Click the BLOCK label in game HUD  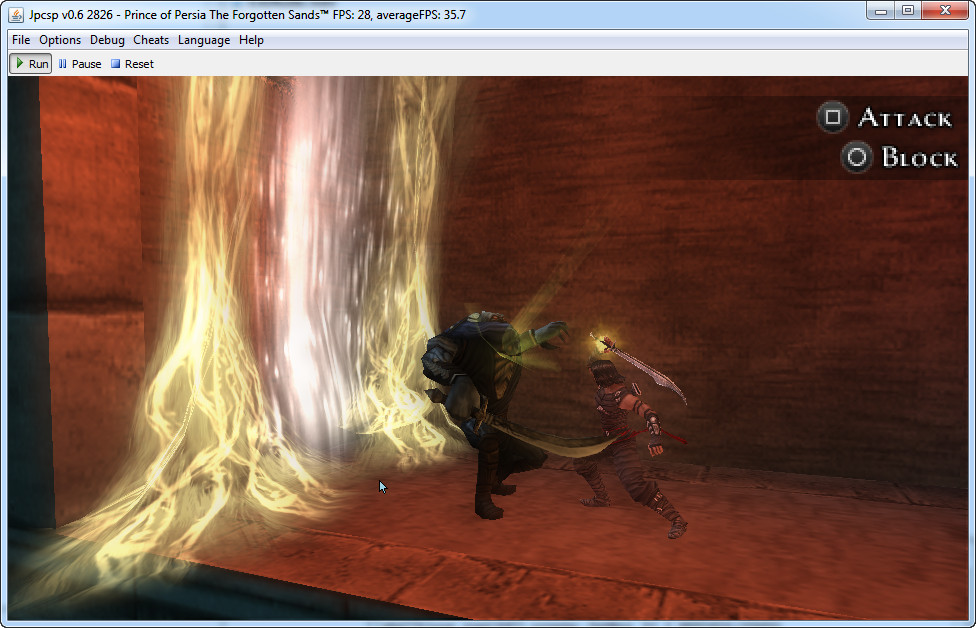[919, 157]
